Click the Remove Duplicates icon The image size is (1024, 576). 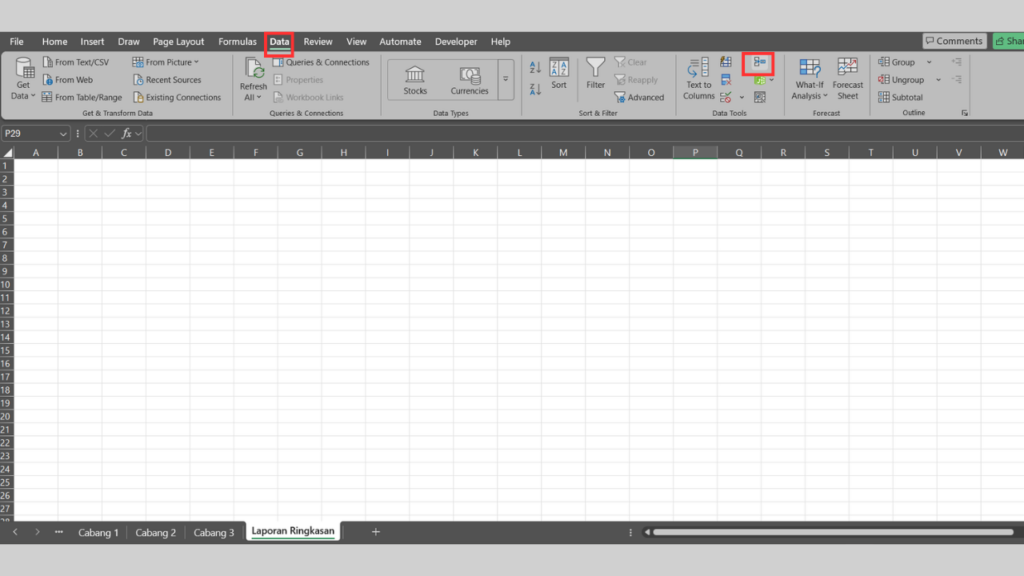pyautogui.click(x=726, y=79)
